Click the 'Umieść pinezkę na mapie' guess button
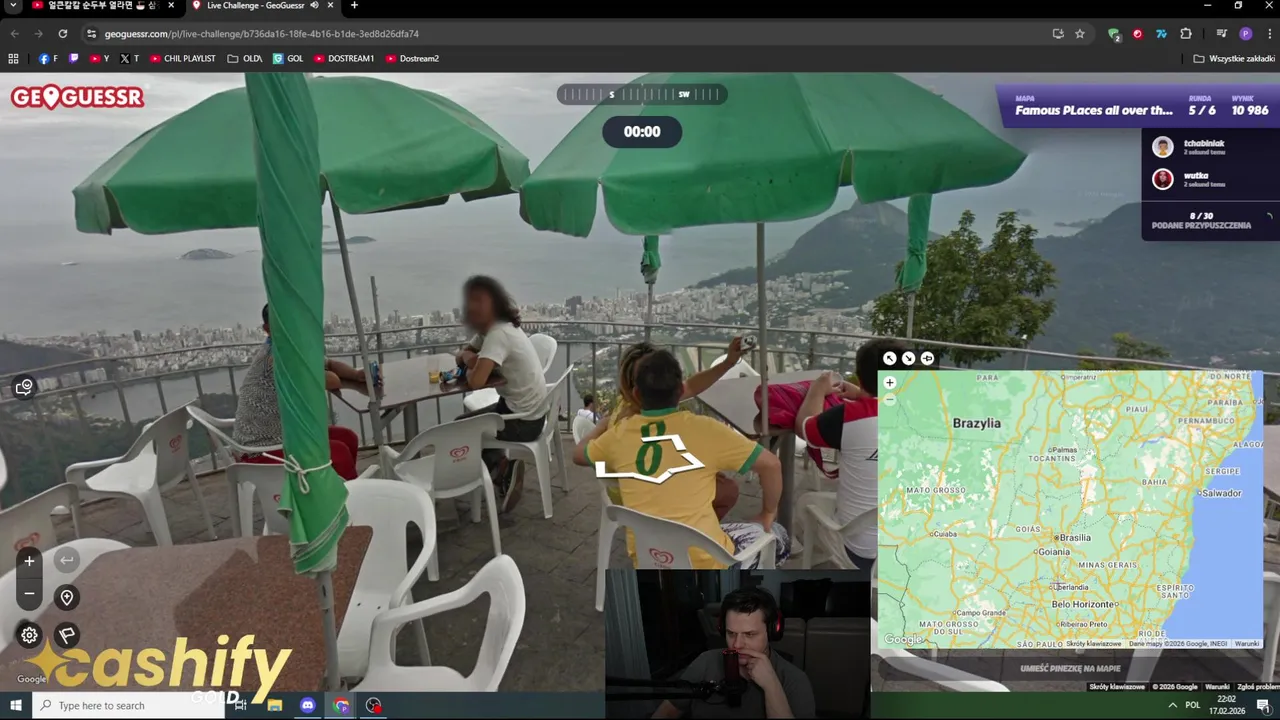This screenshot has width=1280, height=720. coord(1070,668)
